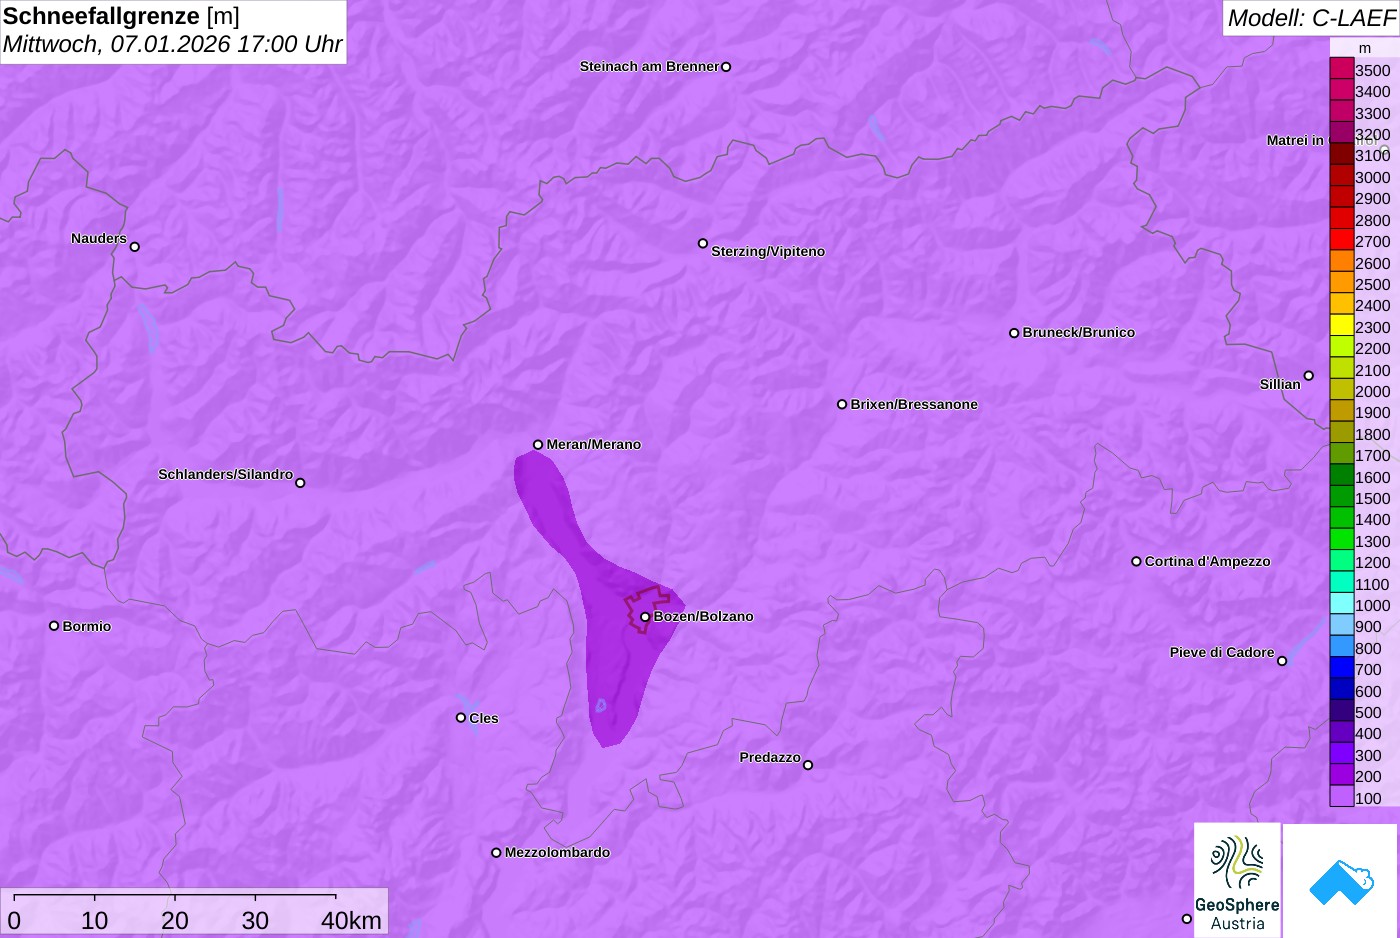Click the Bruneck/Brunico marker dot
This screenshot has height=938, width=1400.
pyautogui.click(x=1014, y=333)
